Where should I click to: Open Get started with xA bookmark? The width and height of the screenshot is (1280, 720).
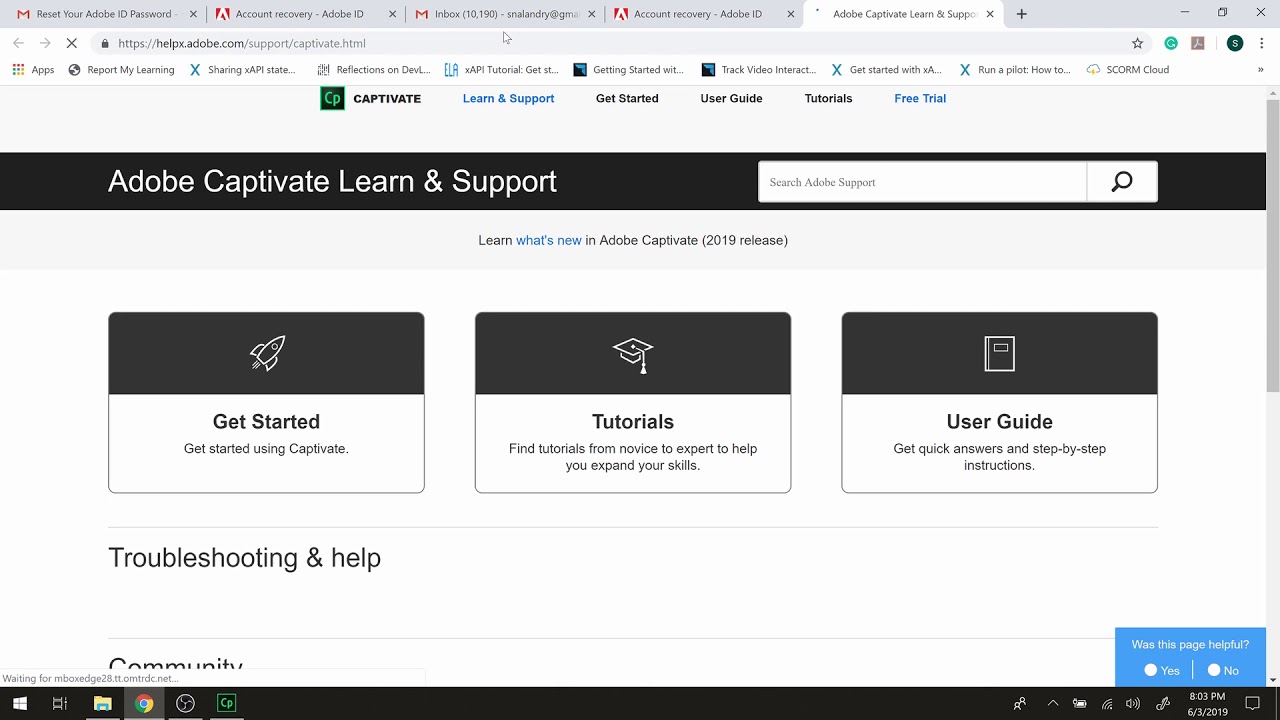click(x=886, y=70)
